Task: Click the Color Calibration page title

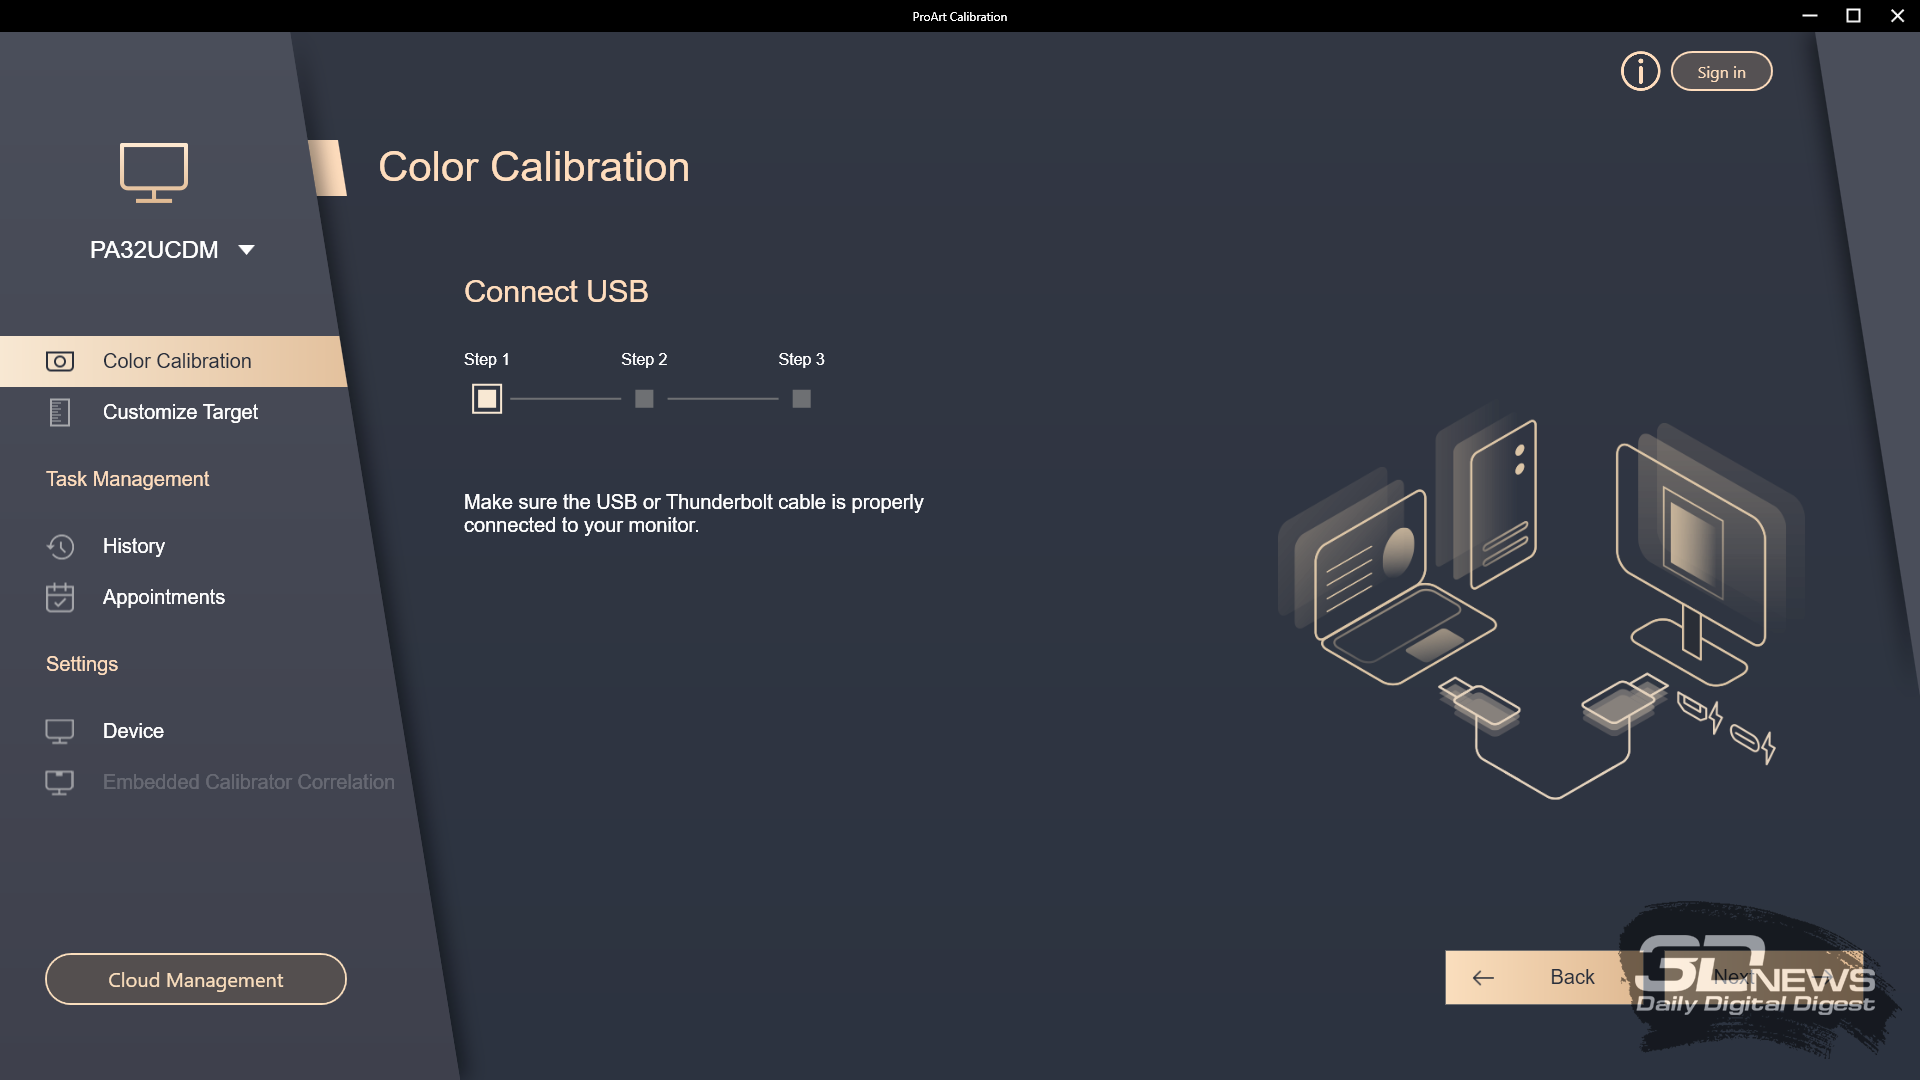Action: (534, 167)
